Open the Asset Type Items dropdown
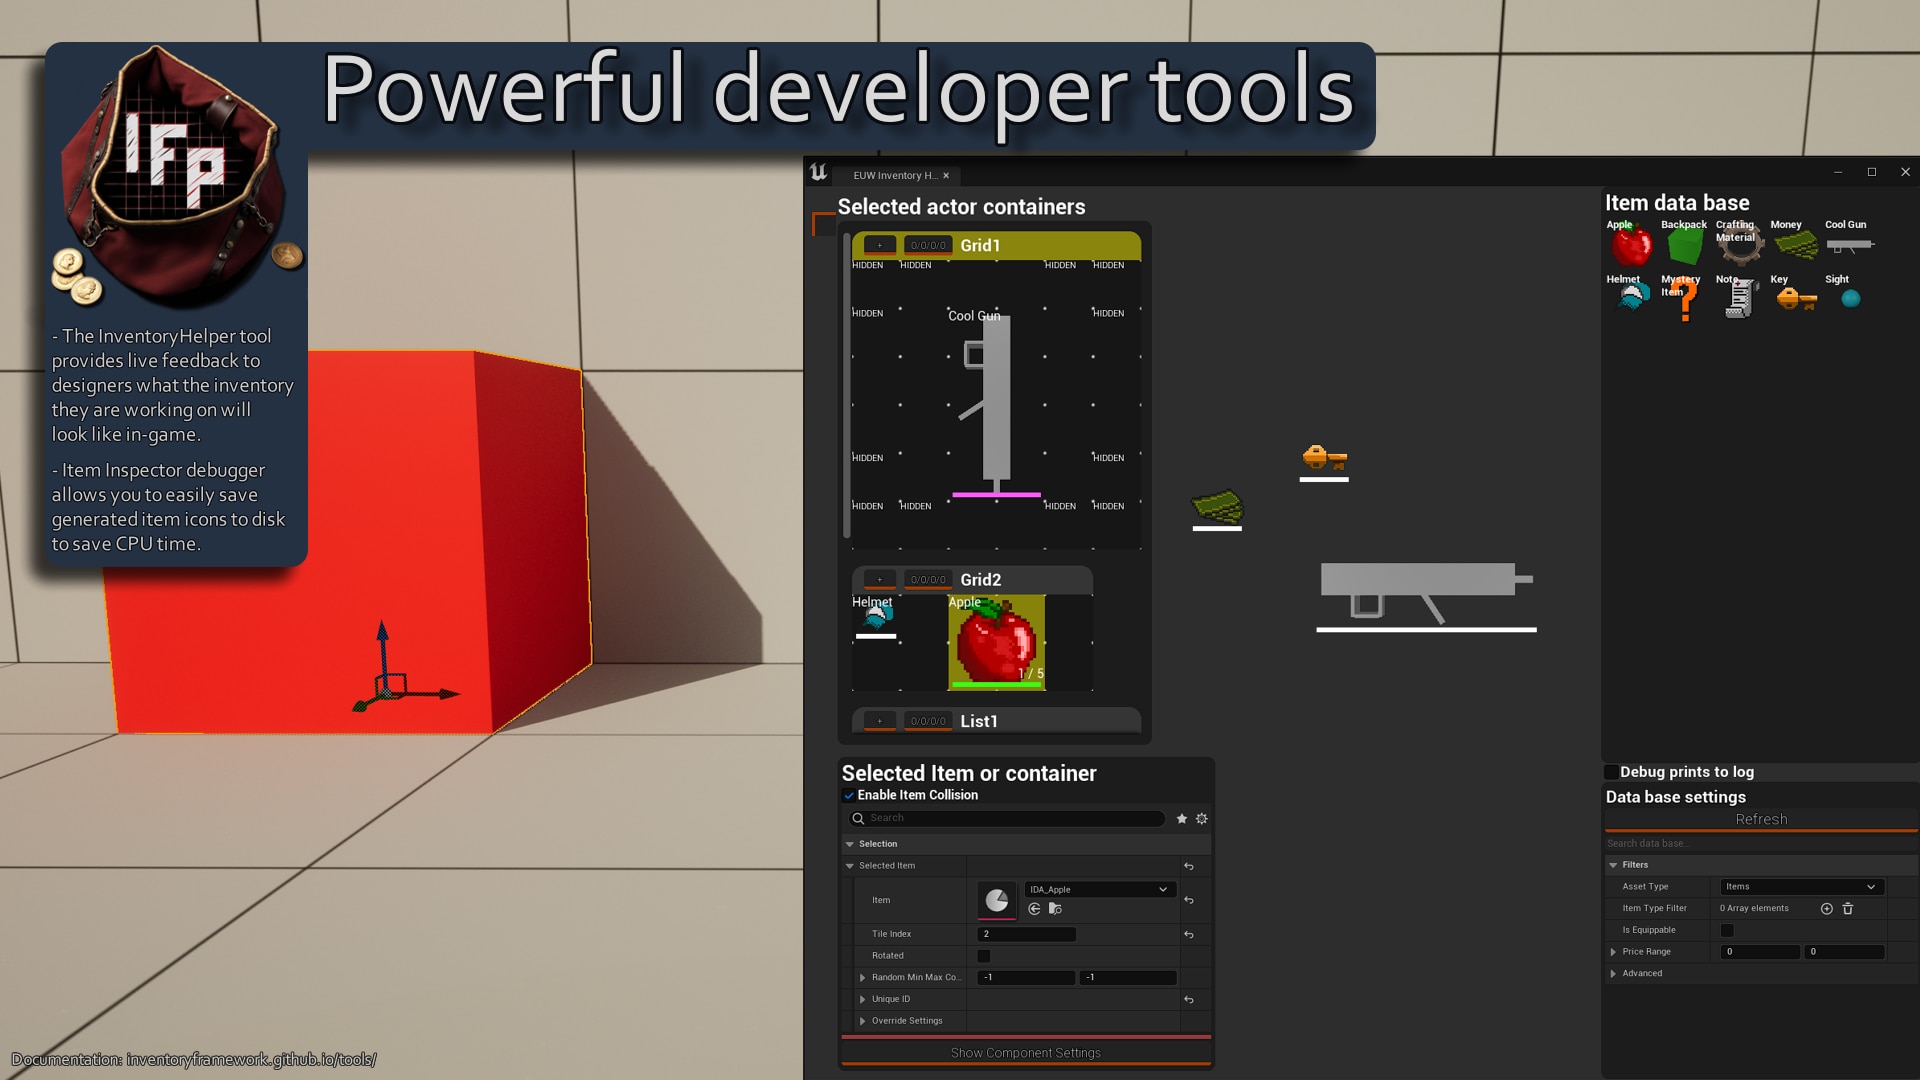 point(1800,886)
